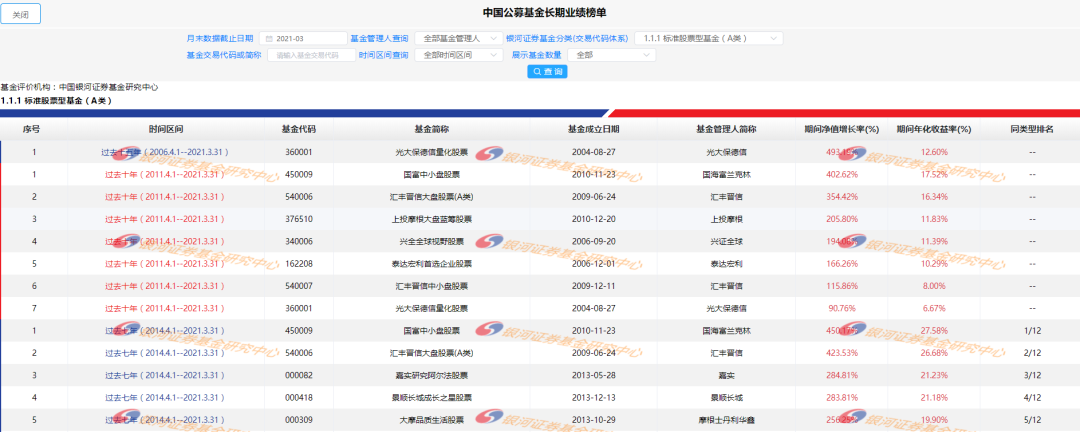The width and height of the screenshot is (1080, 432).
Task: Click fund code 162208
Action: (x=299, y=264)
